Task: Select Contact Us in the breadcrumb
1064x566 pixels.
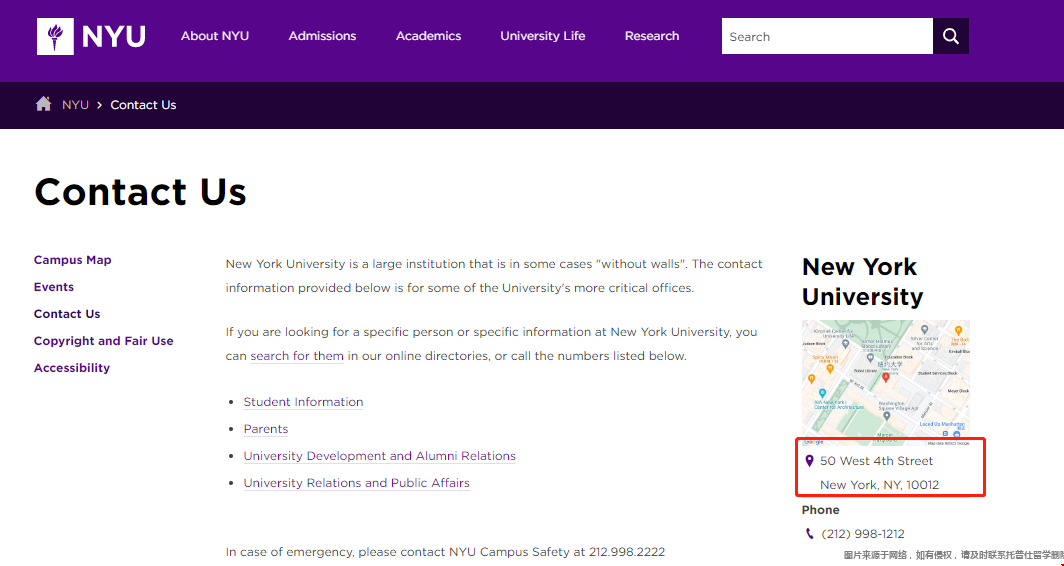Action: click(x=143, y=105)
